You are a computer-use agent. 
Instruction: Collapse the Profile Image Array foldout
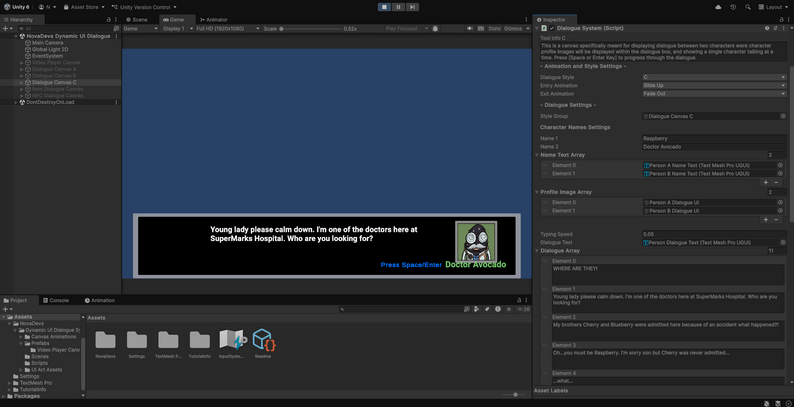537,192
